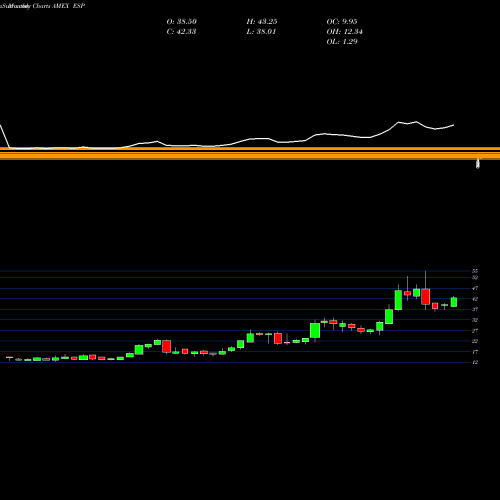
Task: Click the 22 price axis label
Action: (x=475, y=341)
